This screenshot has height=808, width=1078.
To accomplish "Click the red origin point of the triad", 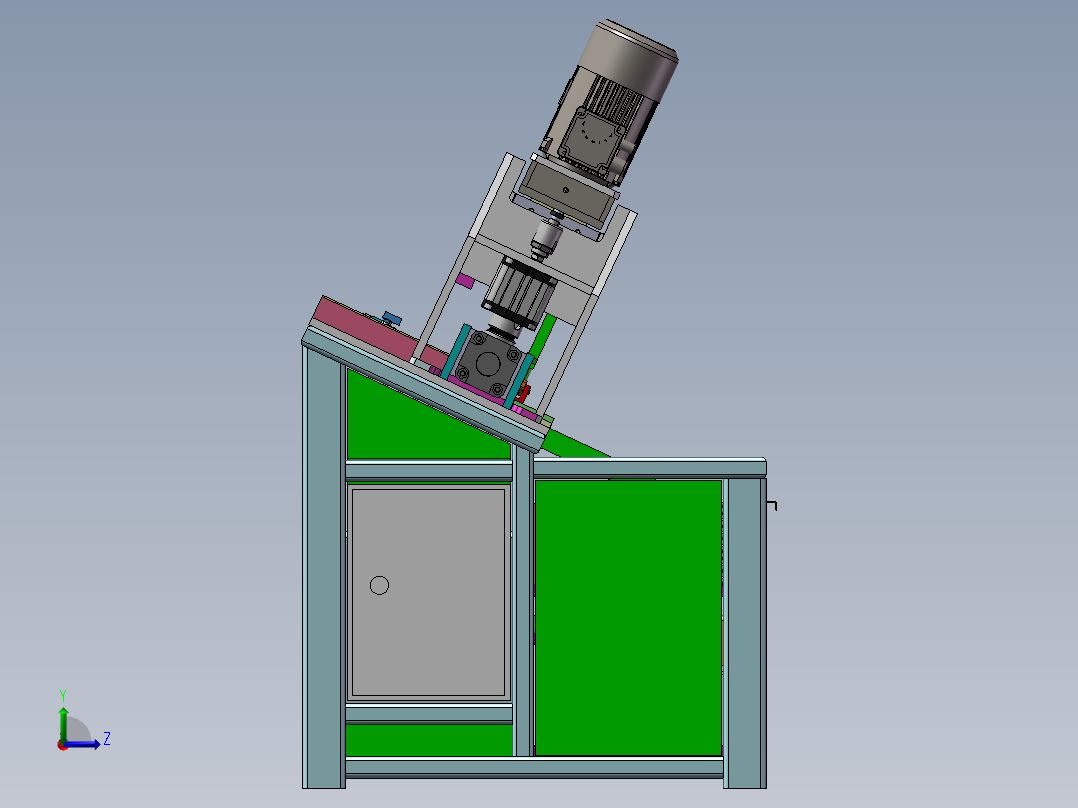I will point(63,747).
